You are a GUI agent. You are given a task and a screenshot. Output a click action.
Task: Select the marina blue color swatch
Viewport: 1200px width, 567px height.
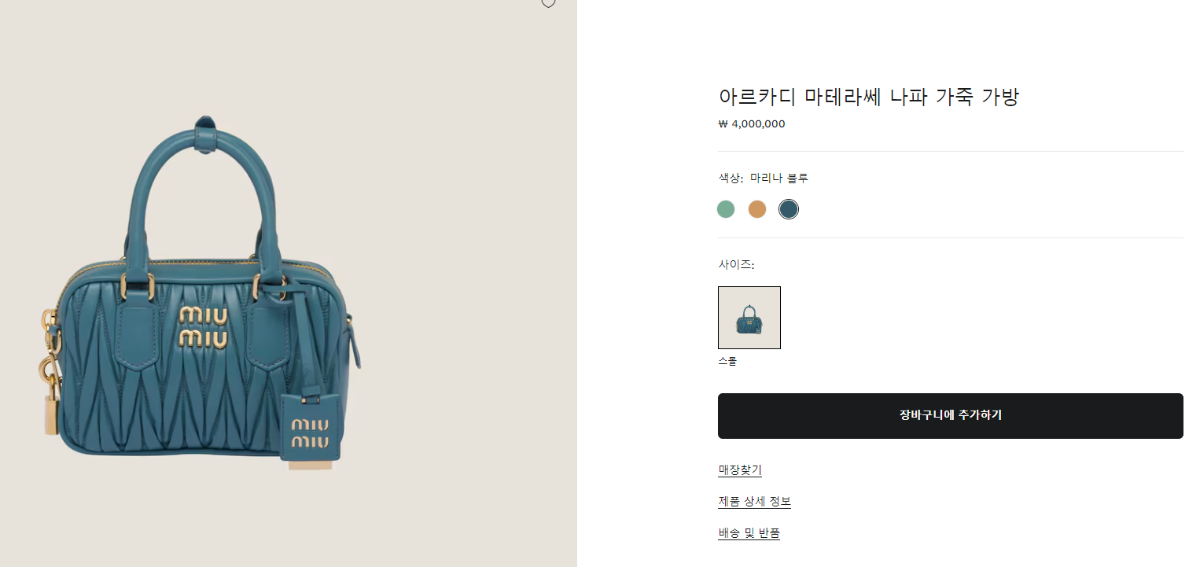789,209
